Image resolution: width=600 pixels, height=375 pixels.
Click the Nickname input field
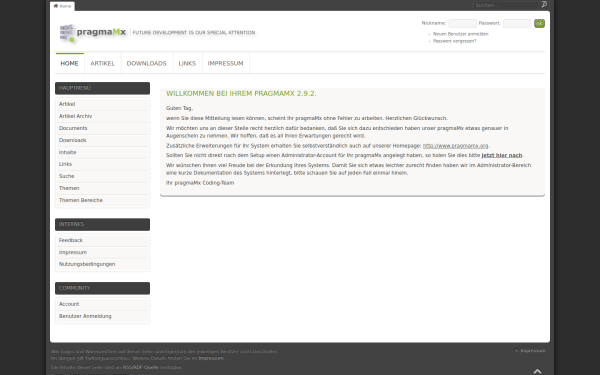click(462, 23)
